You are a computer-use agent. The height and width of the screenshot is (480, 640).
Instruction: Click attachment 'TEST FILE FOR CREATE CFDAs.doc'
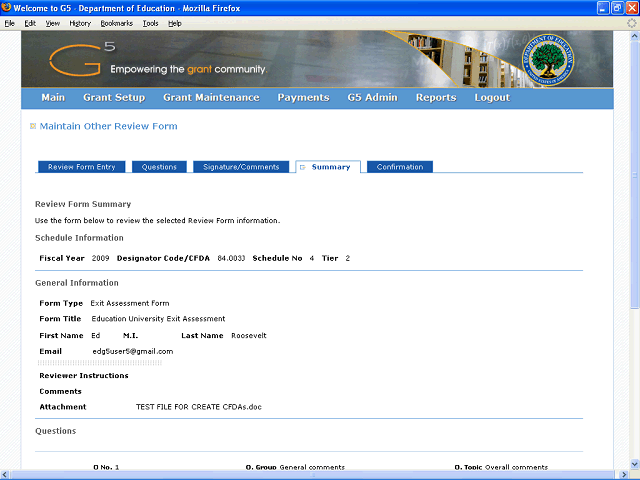[x=198, y=407]
